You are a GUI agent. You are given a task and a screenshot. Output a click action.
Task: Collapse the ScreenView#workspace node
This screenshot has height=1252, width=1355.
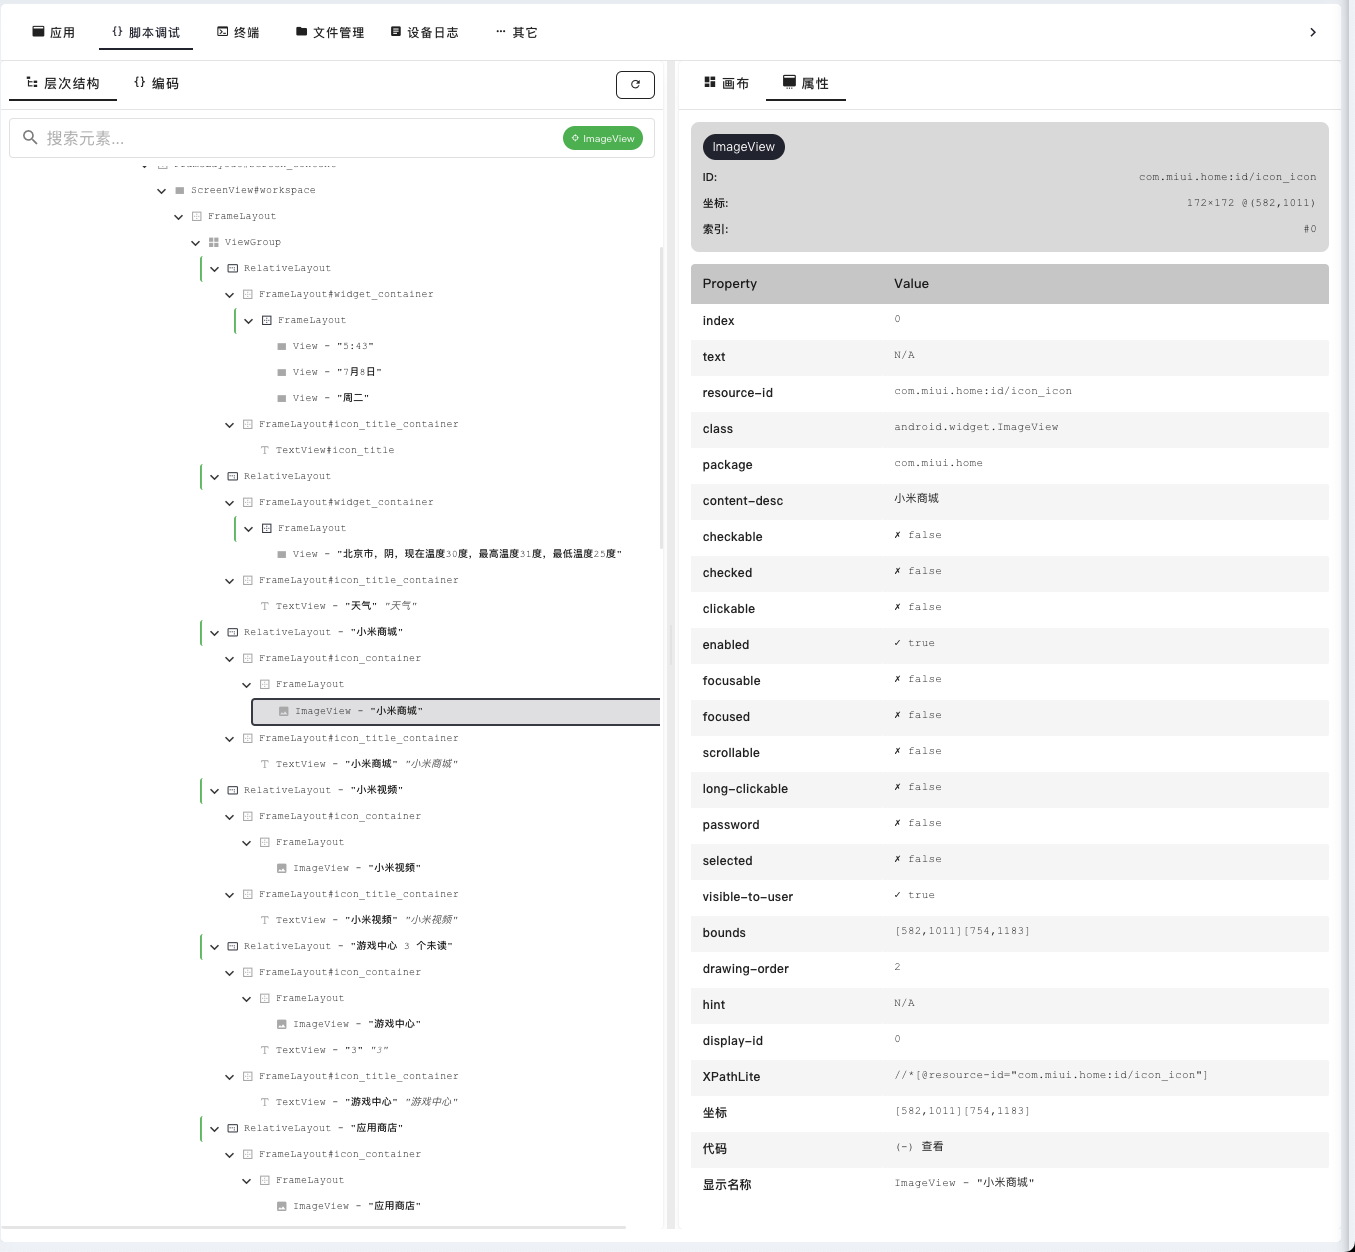(x=162, y=190)
